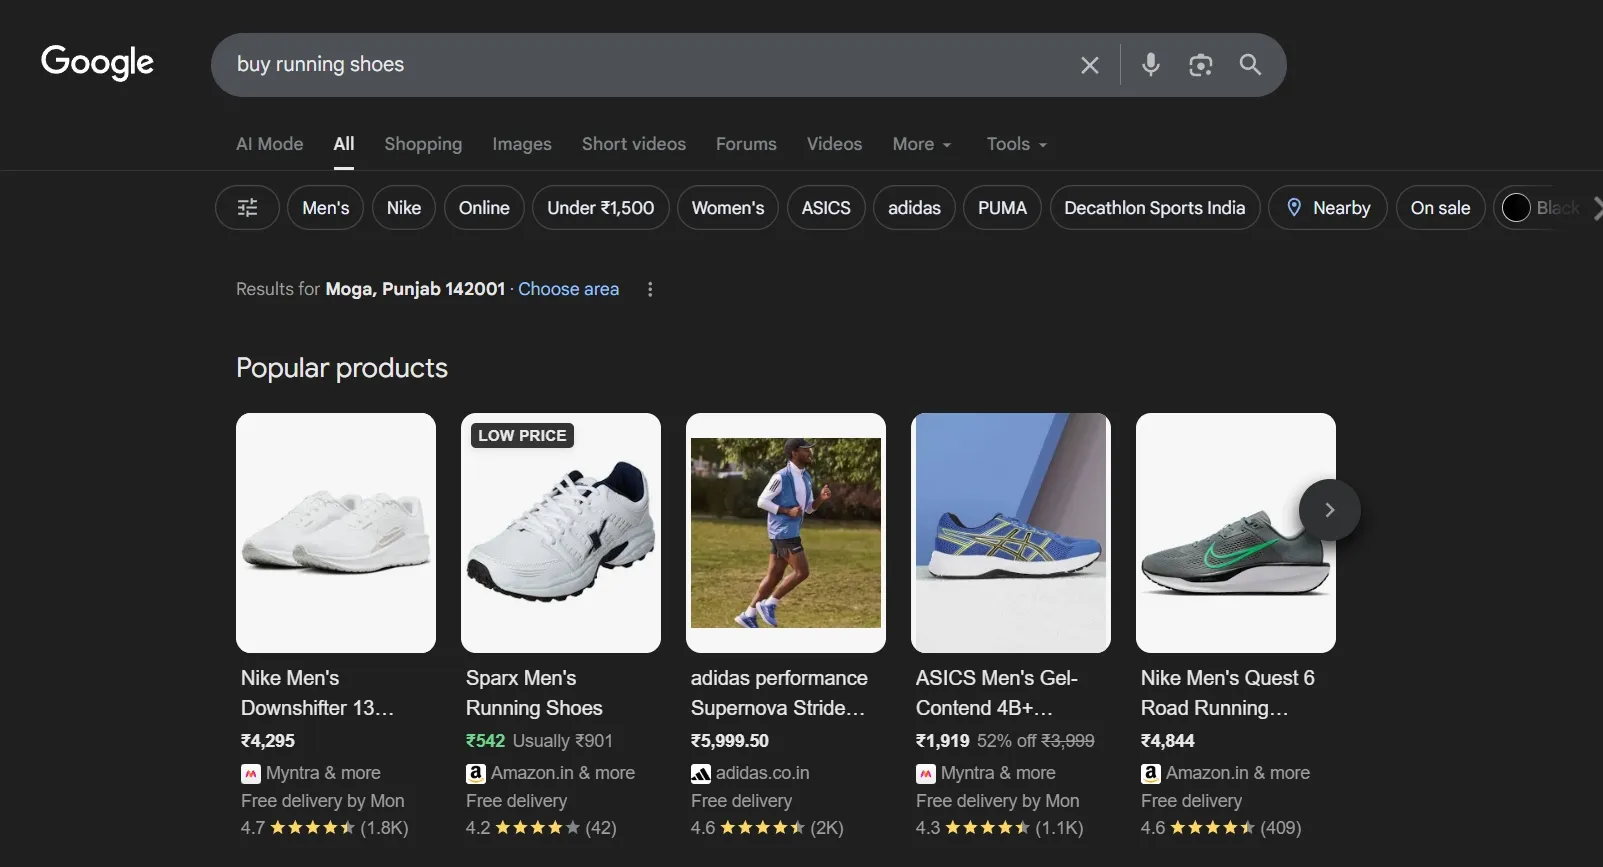
Task: Open the Sparx running shoes thumbnail
Action: pos(560,532)
